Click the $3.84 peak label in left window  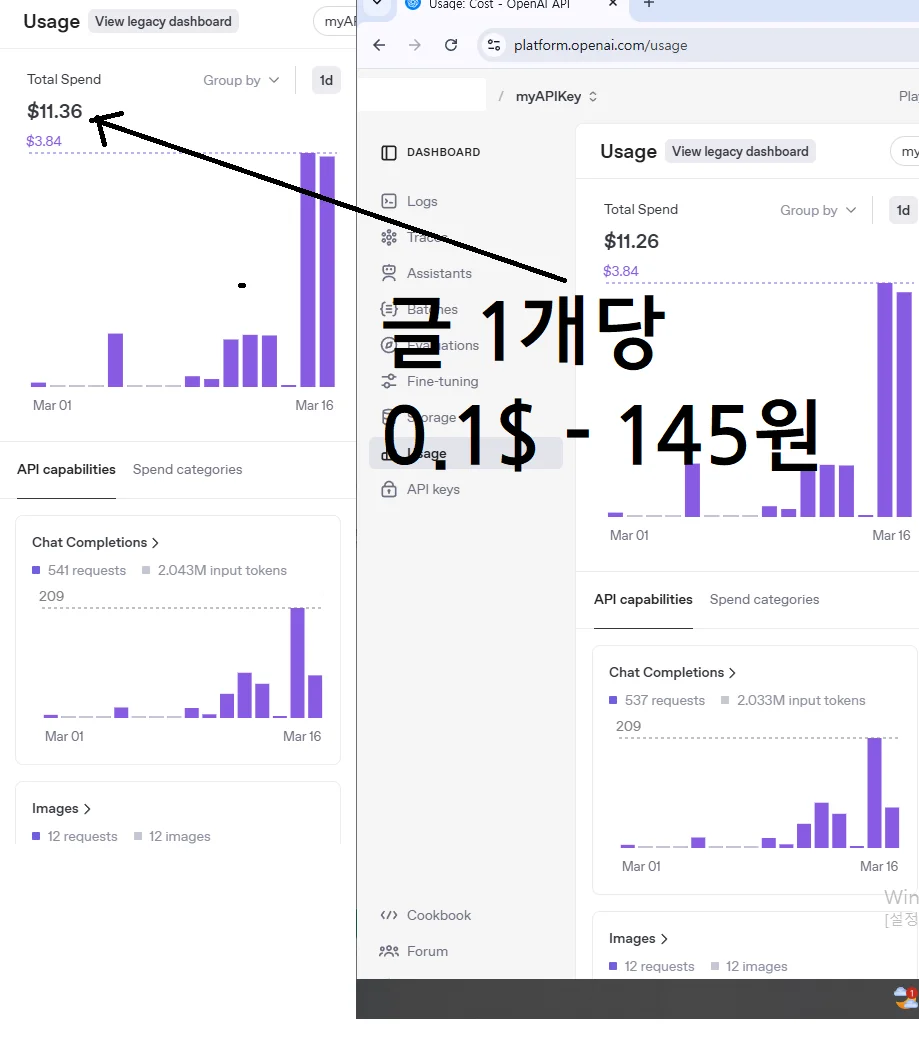pos(44,141)
